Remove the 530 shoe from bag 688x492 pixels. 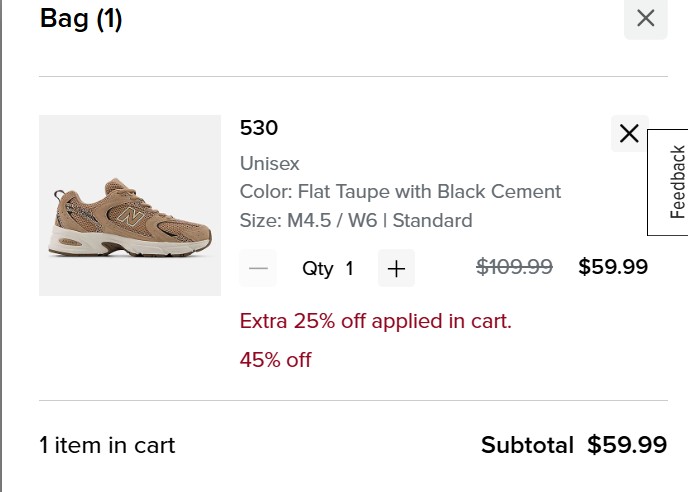click(629, 133)
